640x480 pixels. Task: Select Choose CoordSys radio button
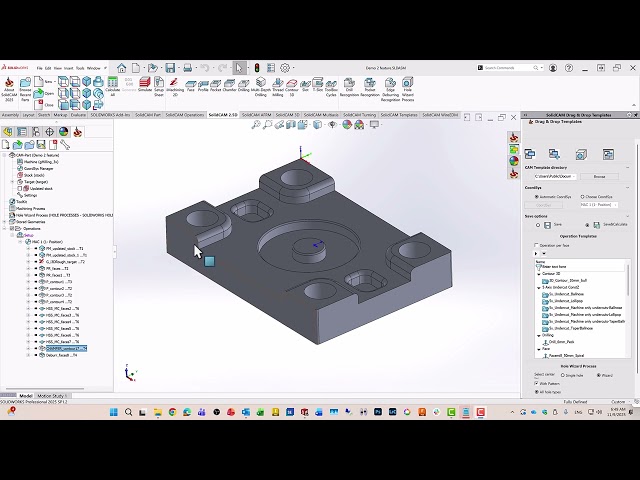pos(582,197)
